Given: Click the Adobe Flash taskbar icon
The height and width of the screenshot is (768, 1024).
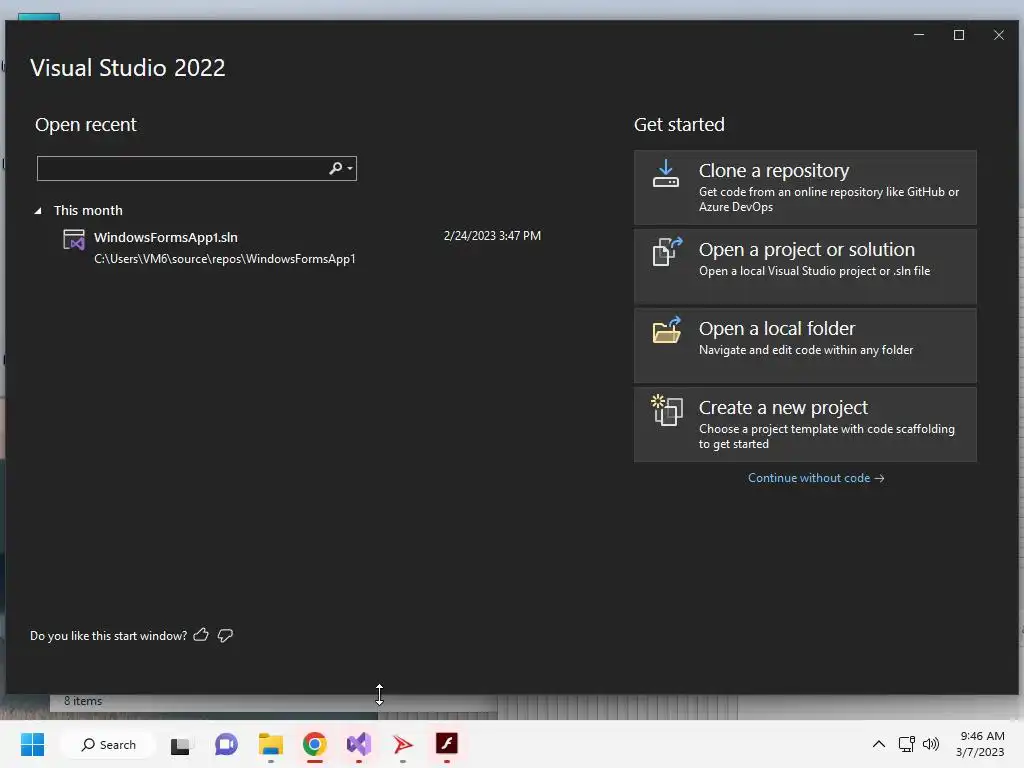Looking at the screenshot, I should [447, 743].
